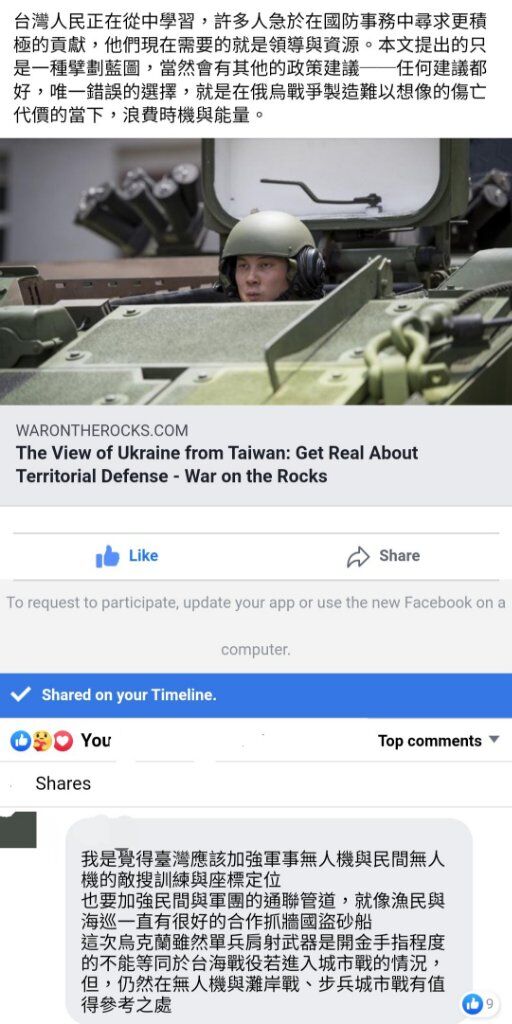Click the post's Chinese description text
This screenshot has height=1024, width=512.
click(250, 69)
